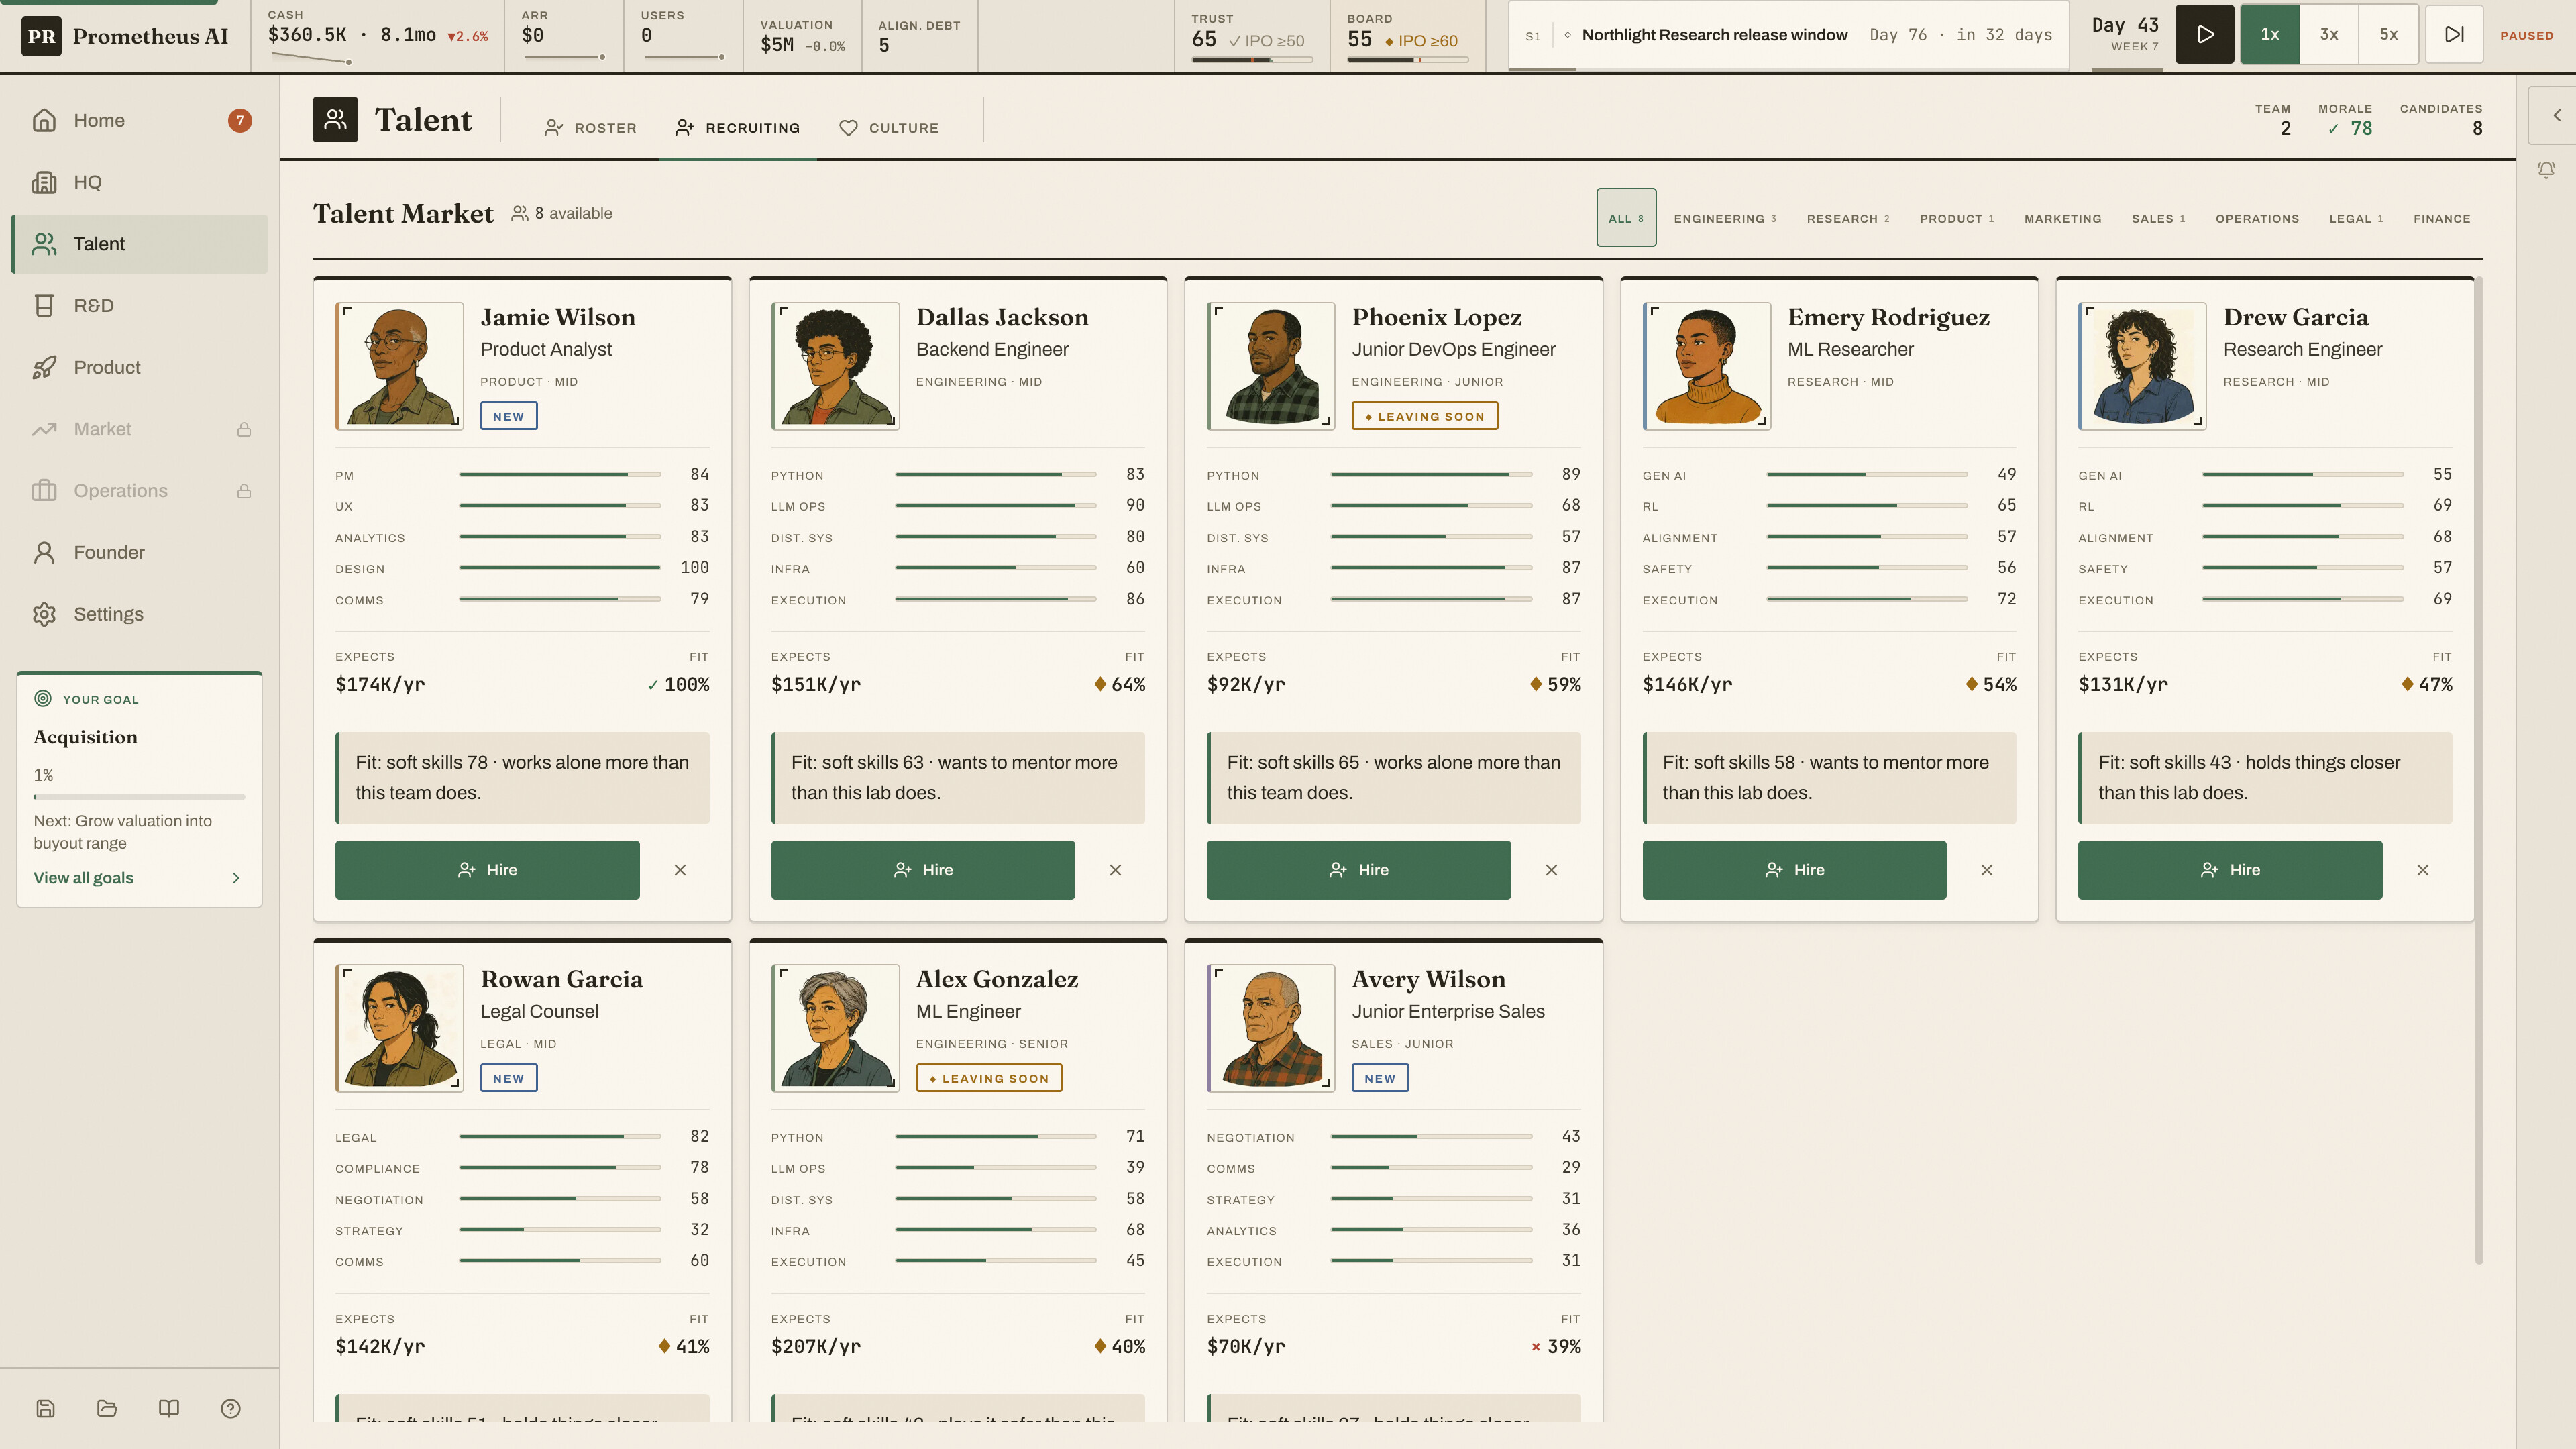Open Rowan Garcia's portrait thumbnail

pyautogui.click(x=400, y=1028)
